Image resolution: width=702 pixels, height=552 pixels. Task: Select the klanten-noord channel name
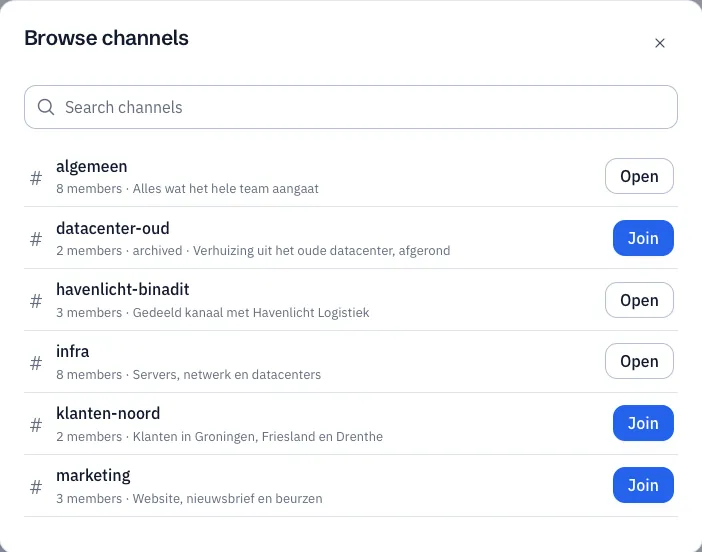(108, 413)
